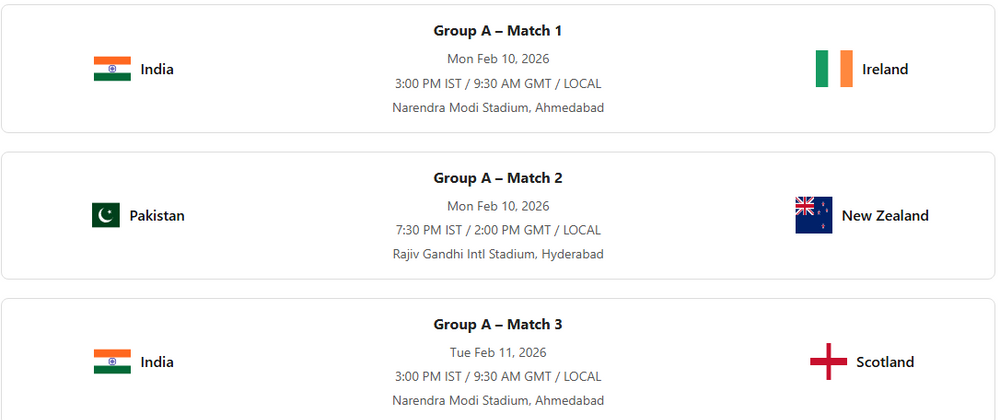The image size is (1000, 420).
Task: Open the Group A – Match 1 heading
Action: coord(498,31)
